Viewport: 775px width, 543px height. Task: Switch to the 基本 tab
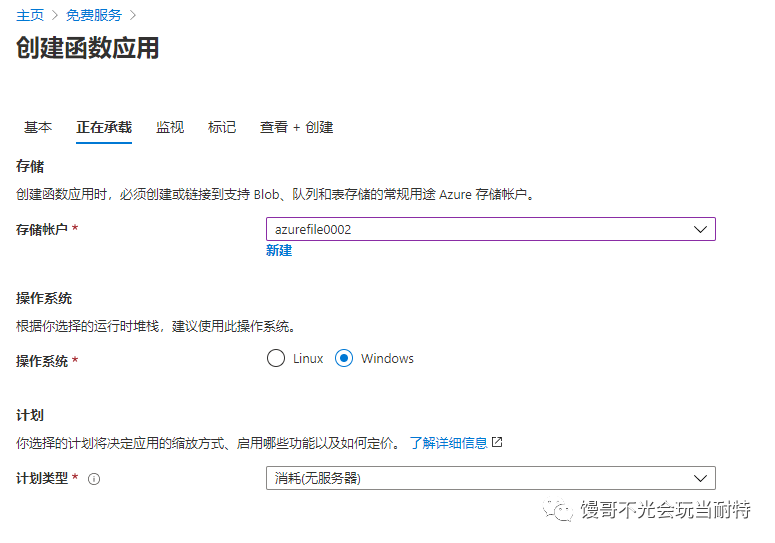click(x=38, y=127)
